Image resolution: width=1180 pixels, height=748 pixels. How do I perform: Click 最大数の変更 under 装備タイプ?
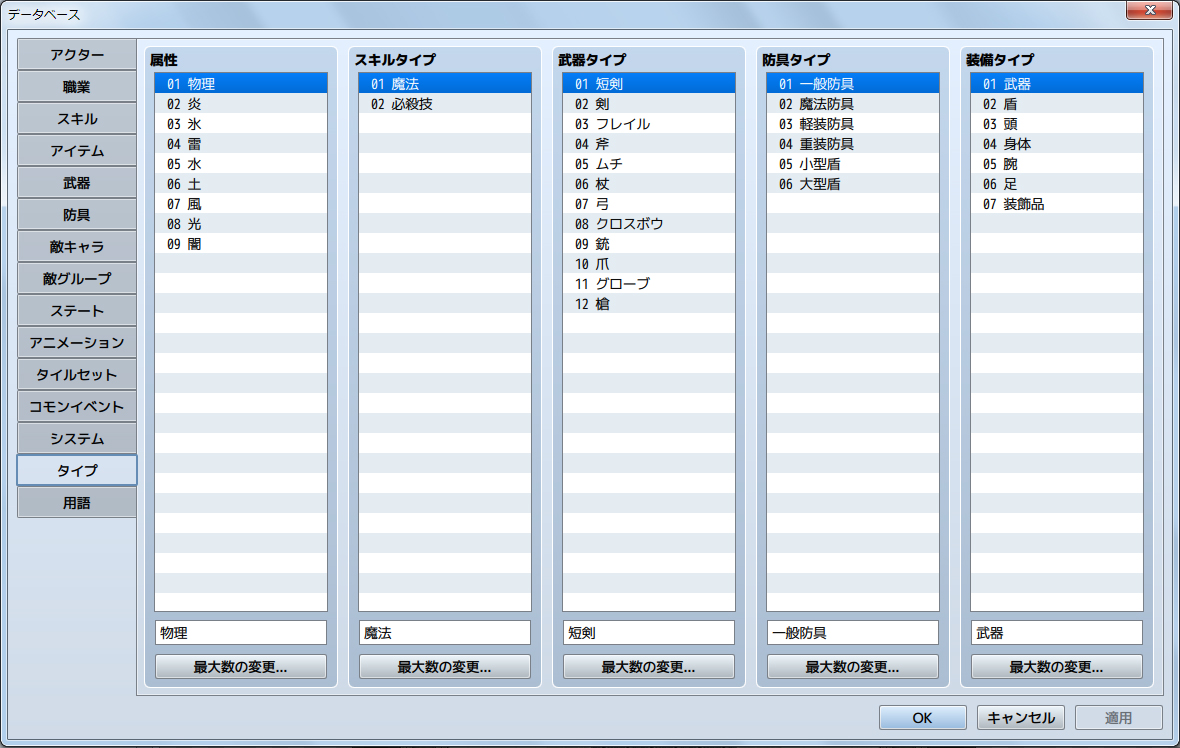click(x=1057, y=667)
